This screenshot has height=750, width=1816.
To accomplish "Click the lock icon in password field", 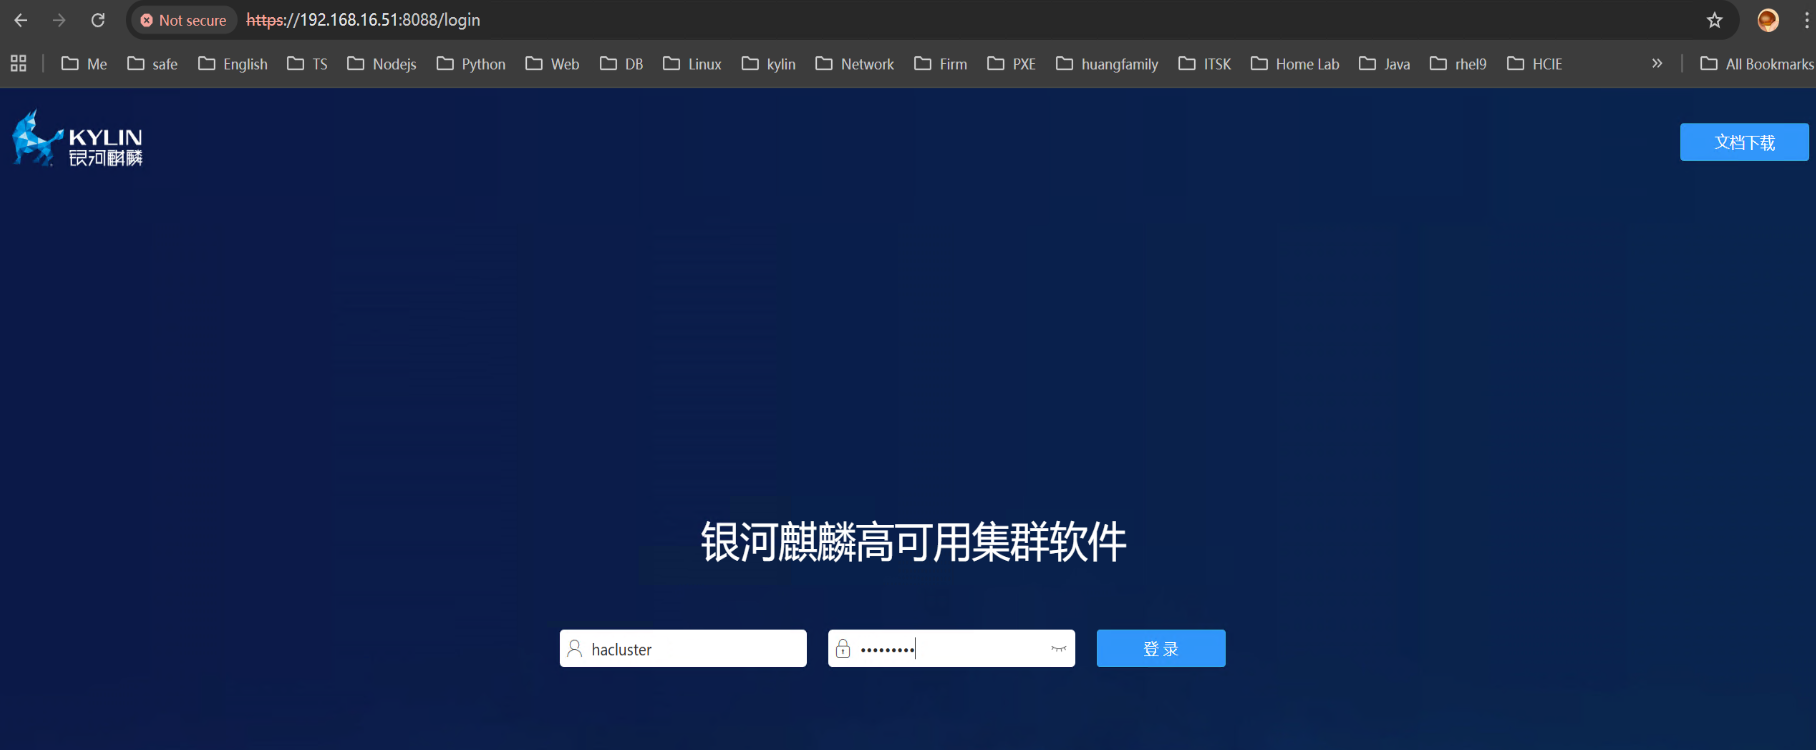I will 843,649.
